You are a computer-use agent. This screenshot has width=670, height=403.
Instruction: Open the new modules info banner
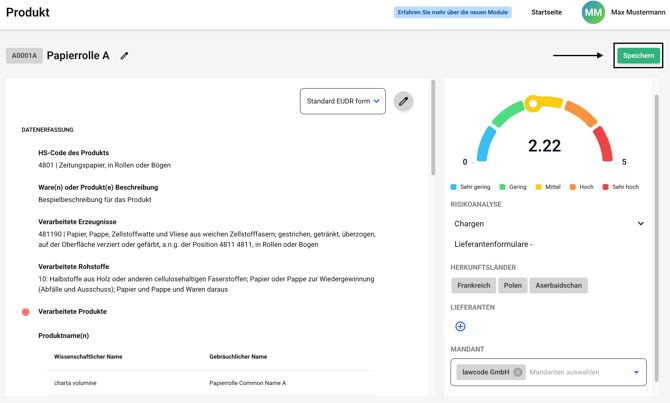453,13
